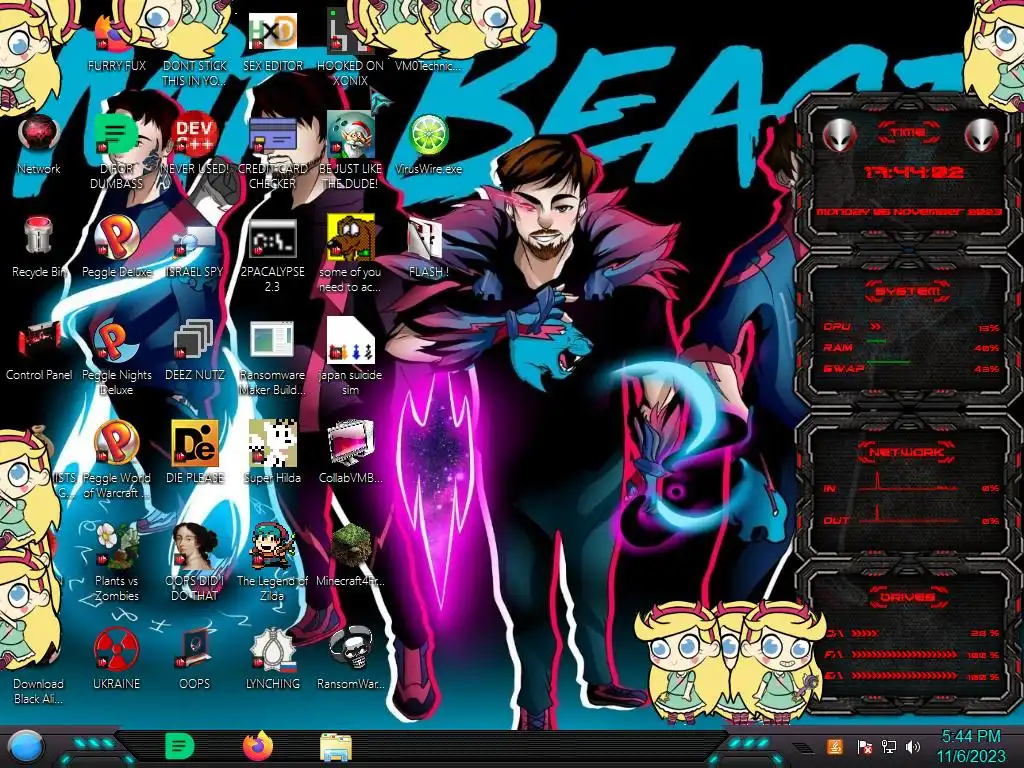The height and width of the screenshot is (768, 1024).
Task: Launch Firefox from the taskbar
Action: coord(258,746)
